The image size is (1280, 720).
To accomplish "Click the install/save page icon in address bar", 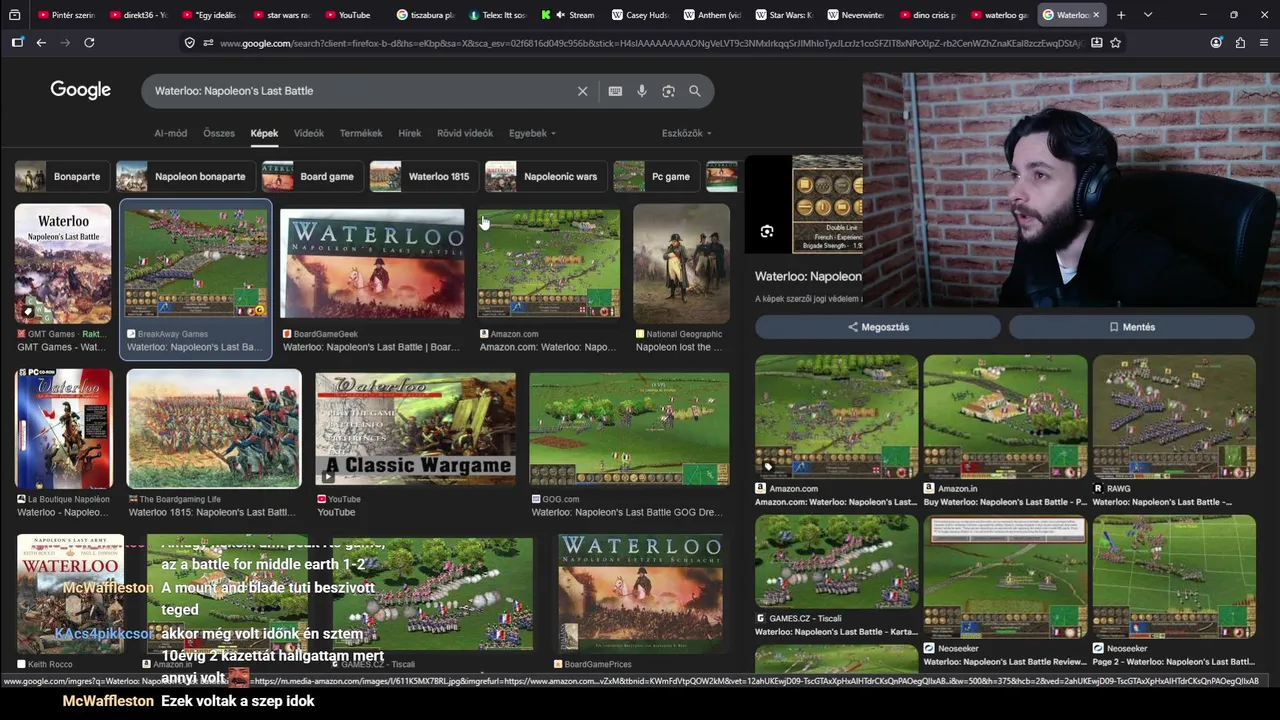I will click(x=1097, y=43).
